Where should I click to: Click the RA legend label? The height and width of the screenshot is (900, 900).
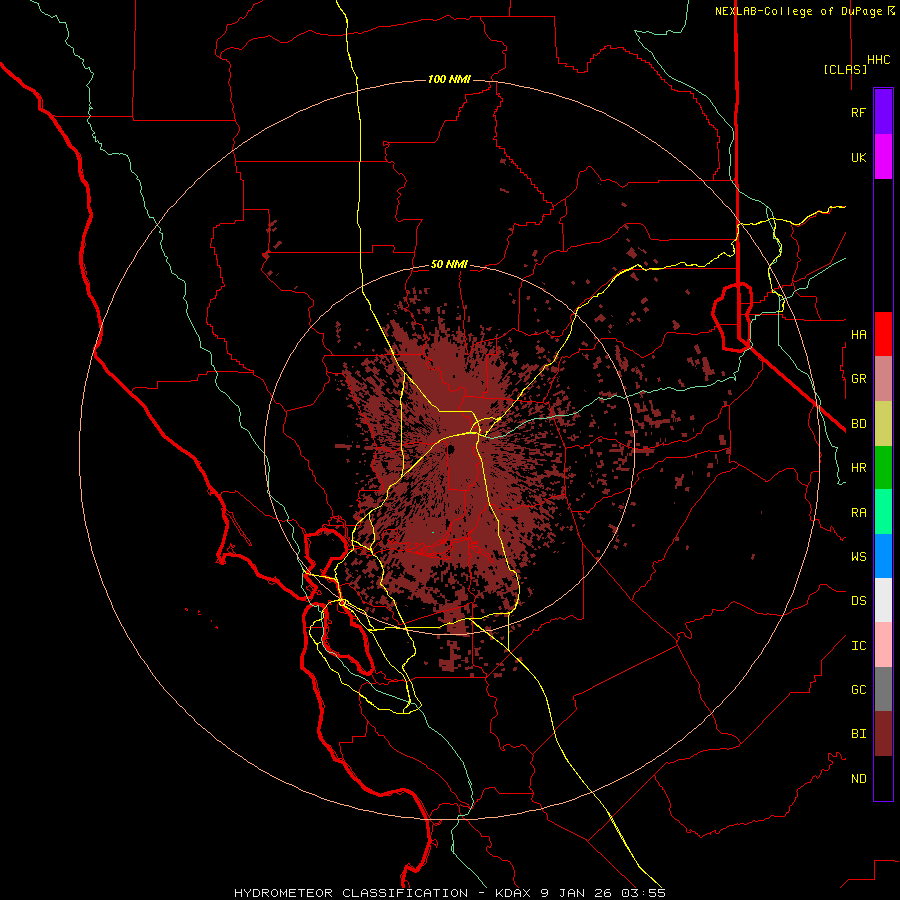pos(859,513)
